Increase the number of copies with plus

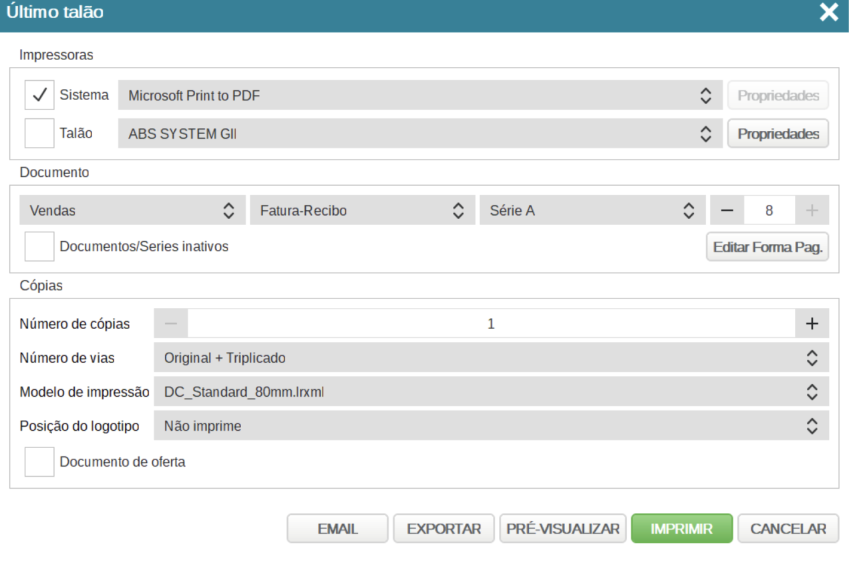tap(812, 323)
